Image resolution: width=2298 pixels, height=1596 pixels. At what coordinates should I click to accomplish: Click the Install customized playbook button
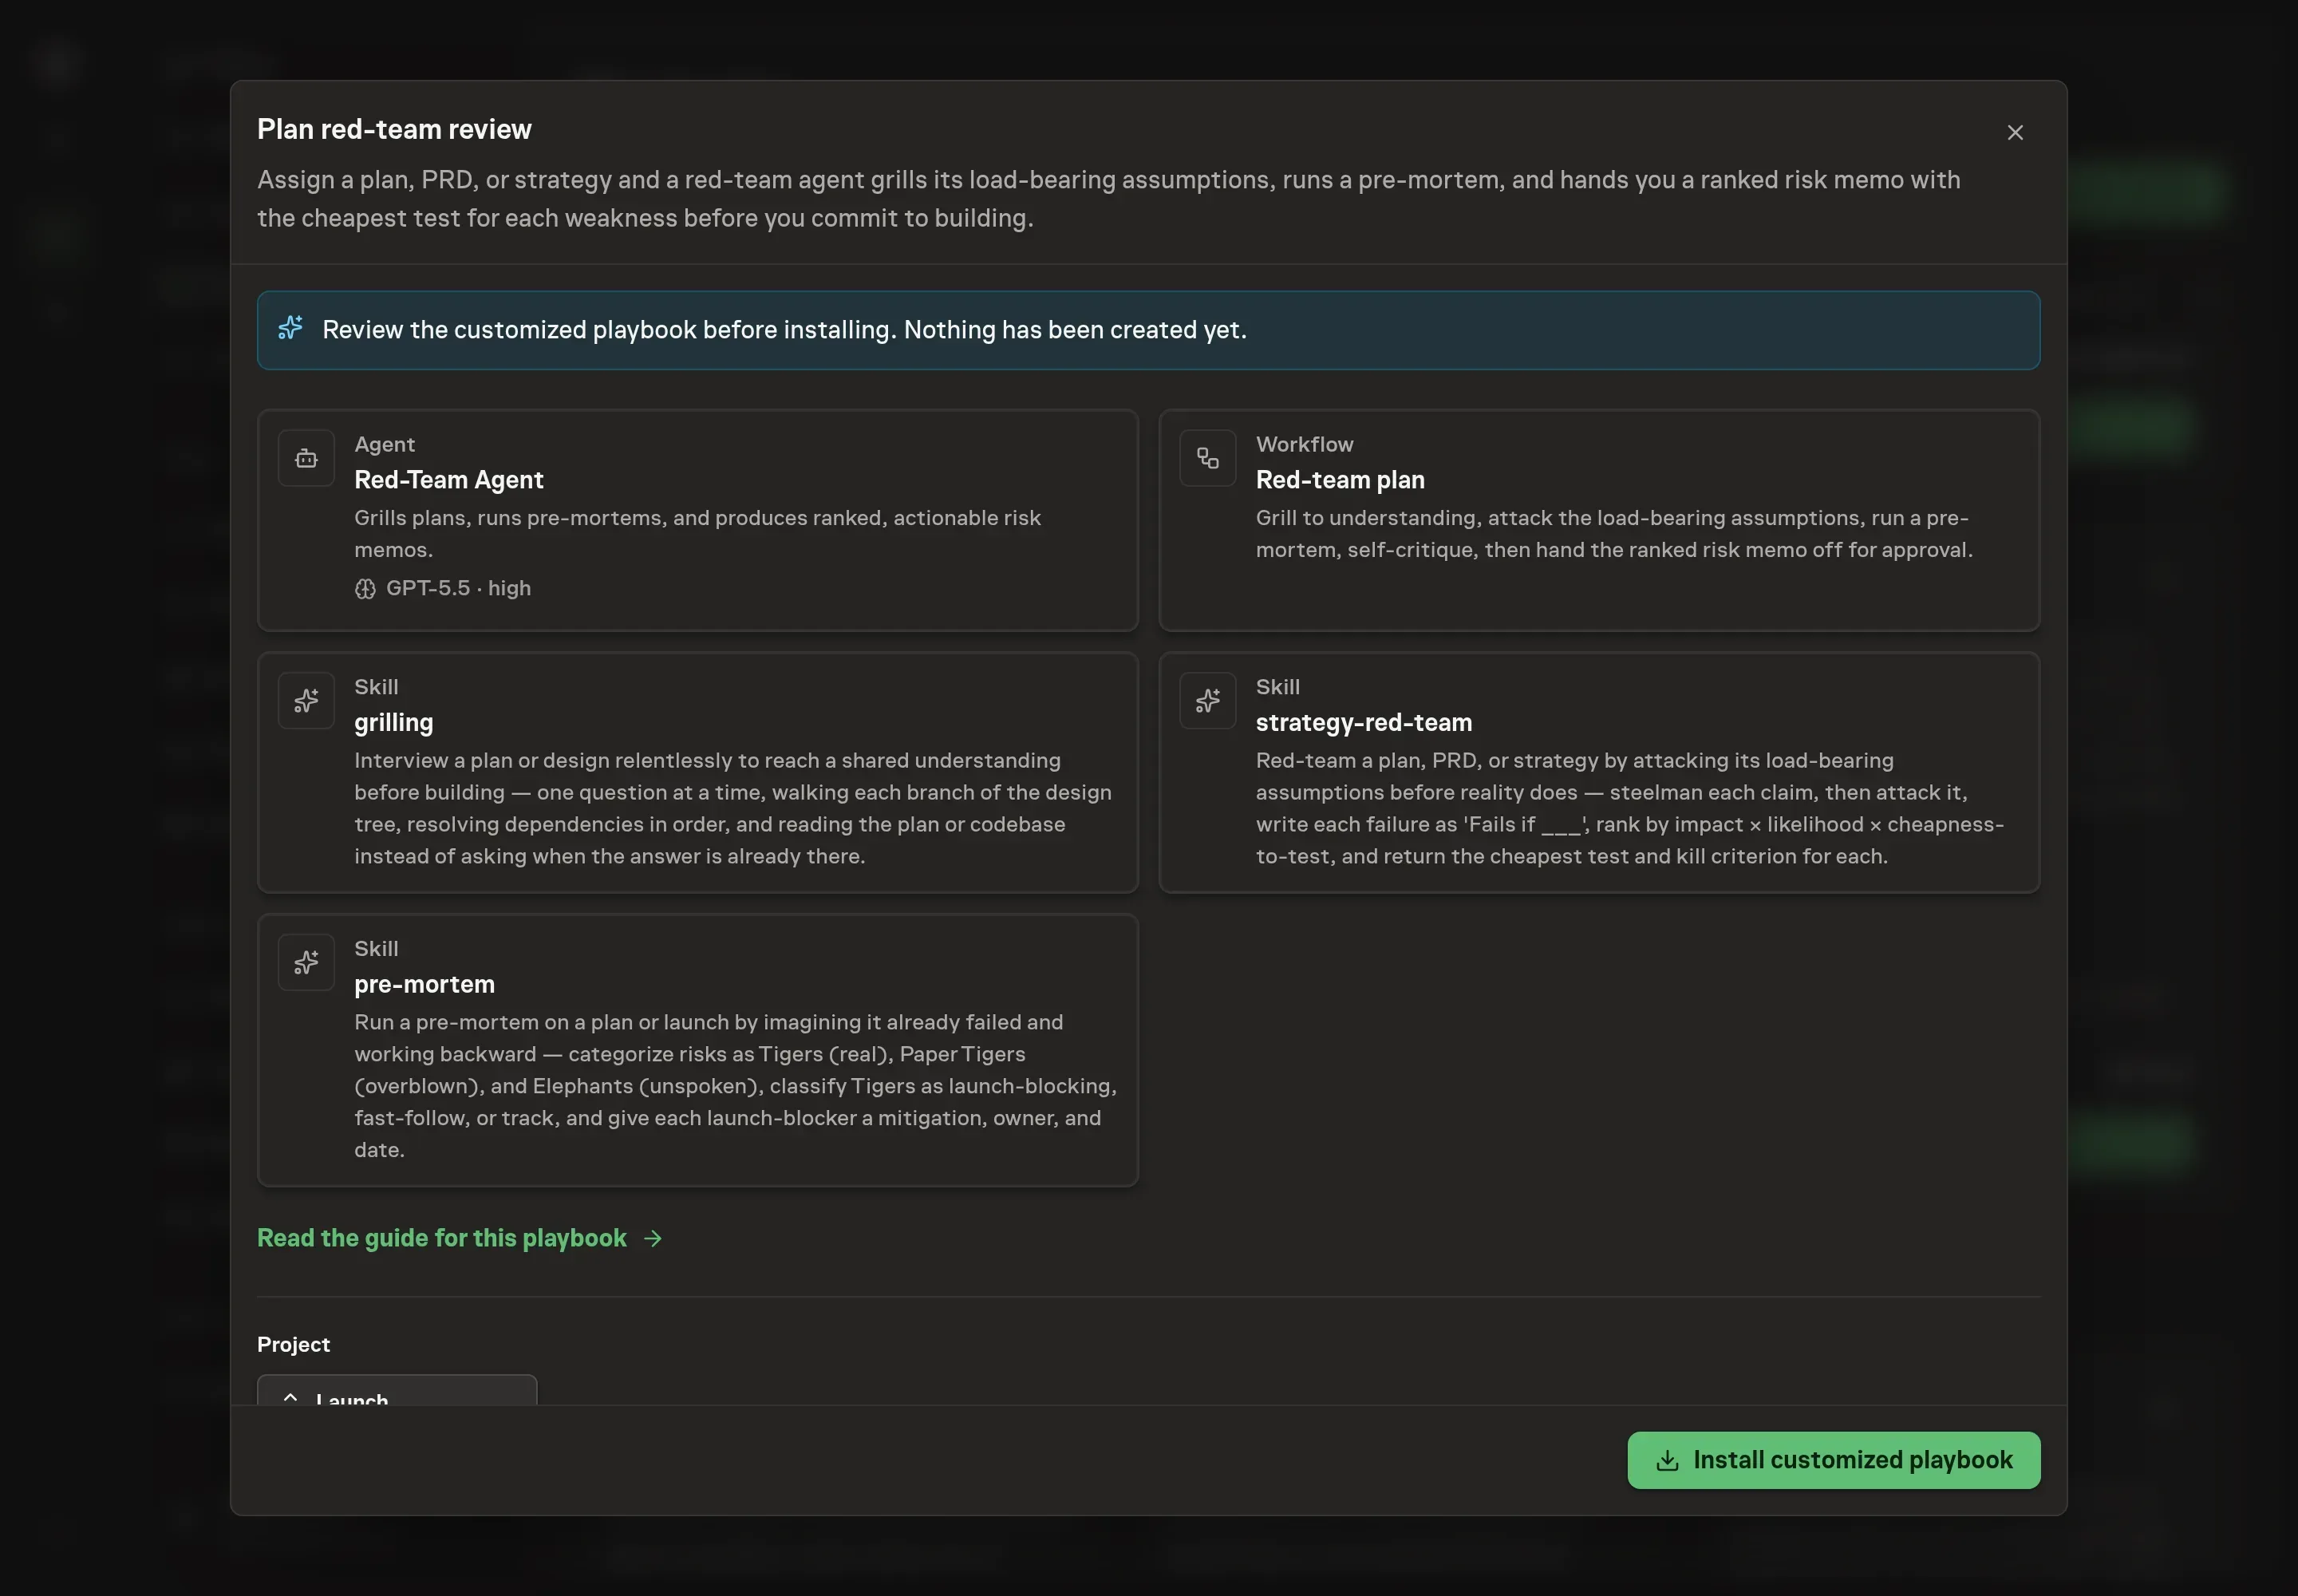click(1833, 1459)
